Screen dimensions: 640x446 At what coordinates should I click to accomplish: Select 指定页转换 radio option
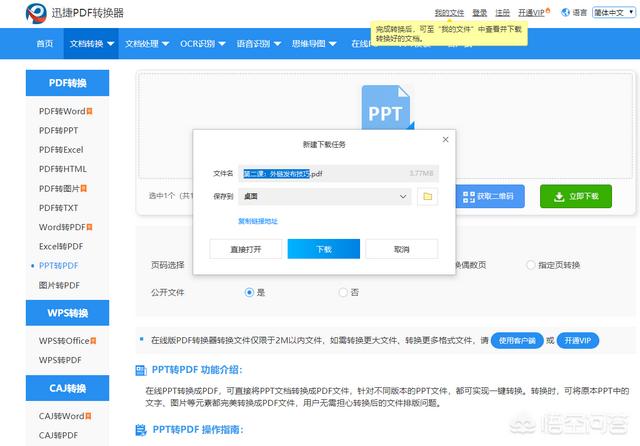(530, 265)
